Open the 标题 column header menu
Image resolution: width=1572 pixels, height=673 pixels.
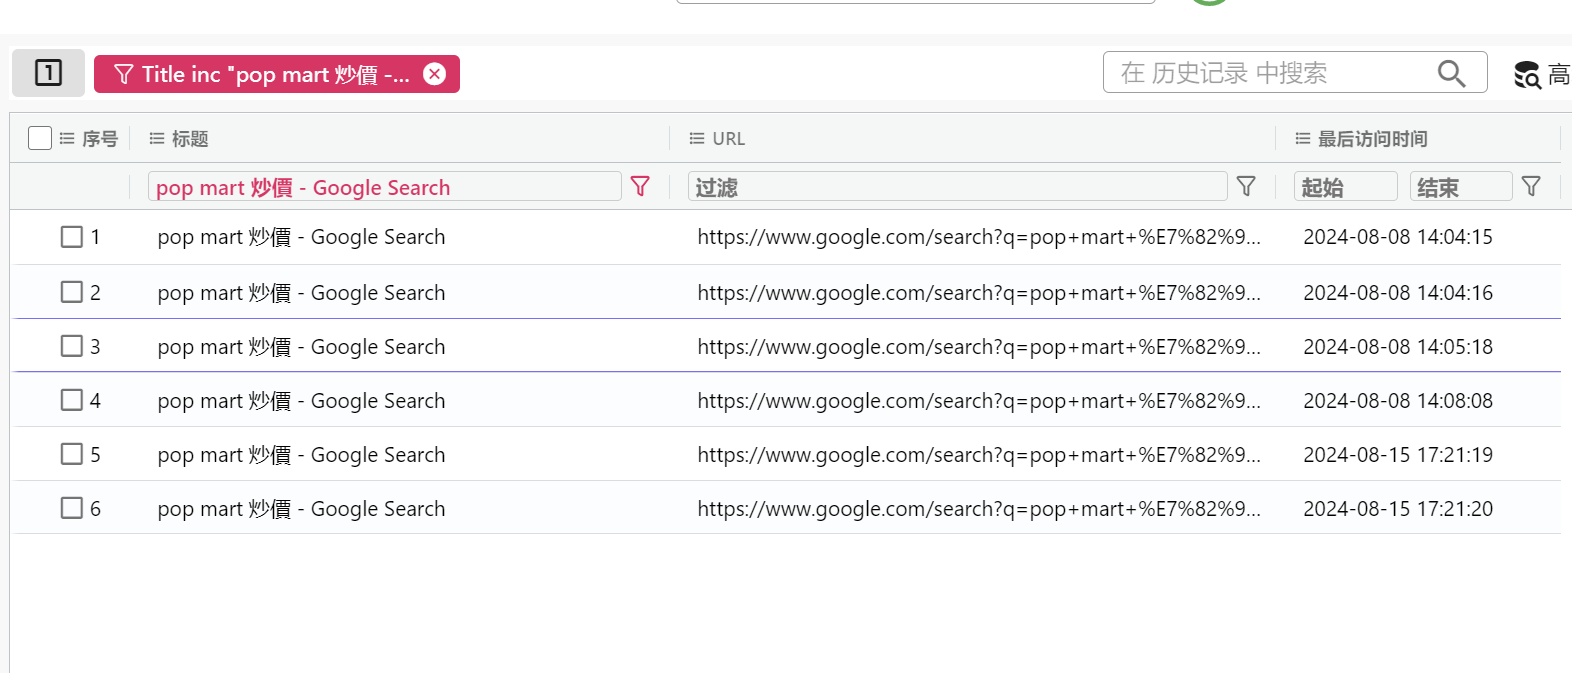point(157,139)
